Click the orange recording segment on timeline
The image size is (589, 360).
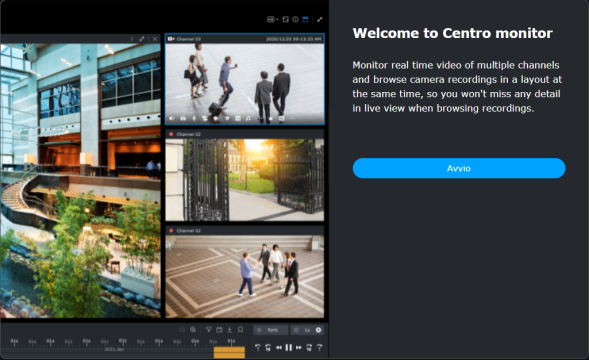pyautogui.click(x=229, y=352)
